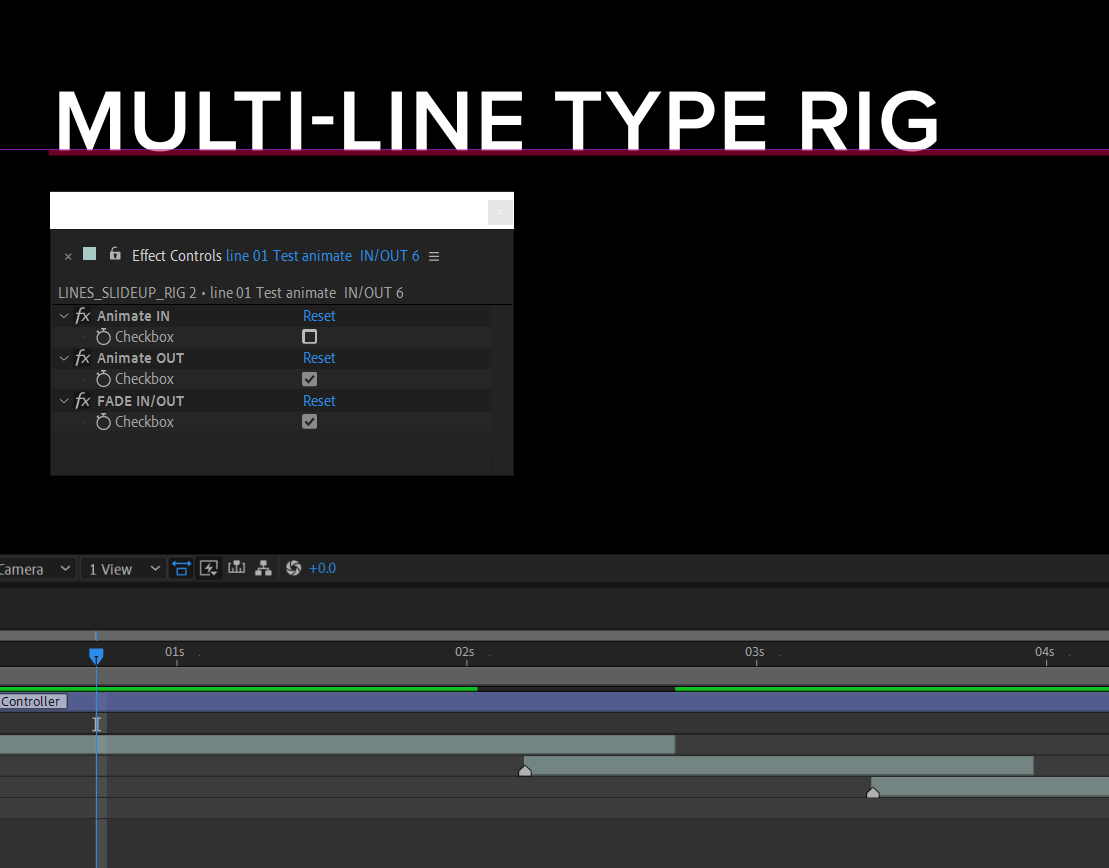Open the 1 View layout dropdown
The height and width of the screenshot is (868, 1109).
point(124,569)
